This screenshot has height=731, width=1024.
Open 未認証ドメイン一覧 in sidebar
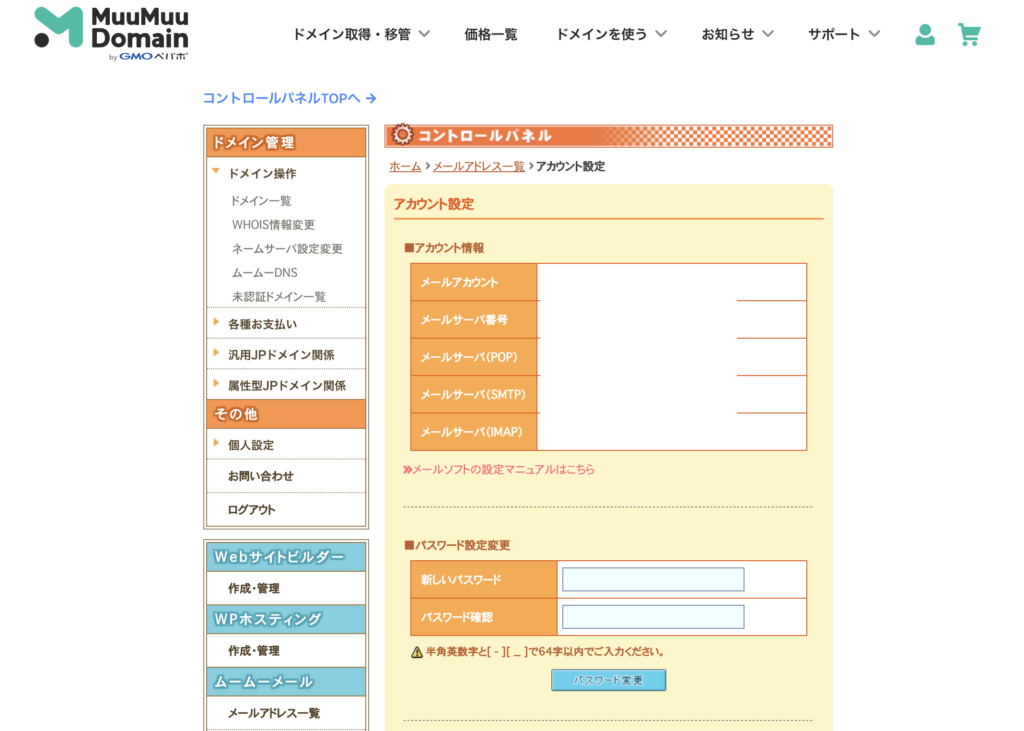coord(278,297)
